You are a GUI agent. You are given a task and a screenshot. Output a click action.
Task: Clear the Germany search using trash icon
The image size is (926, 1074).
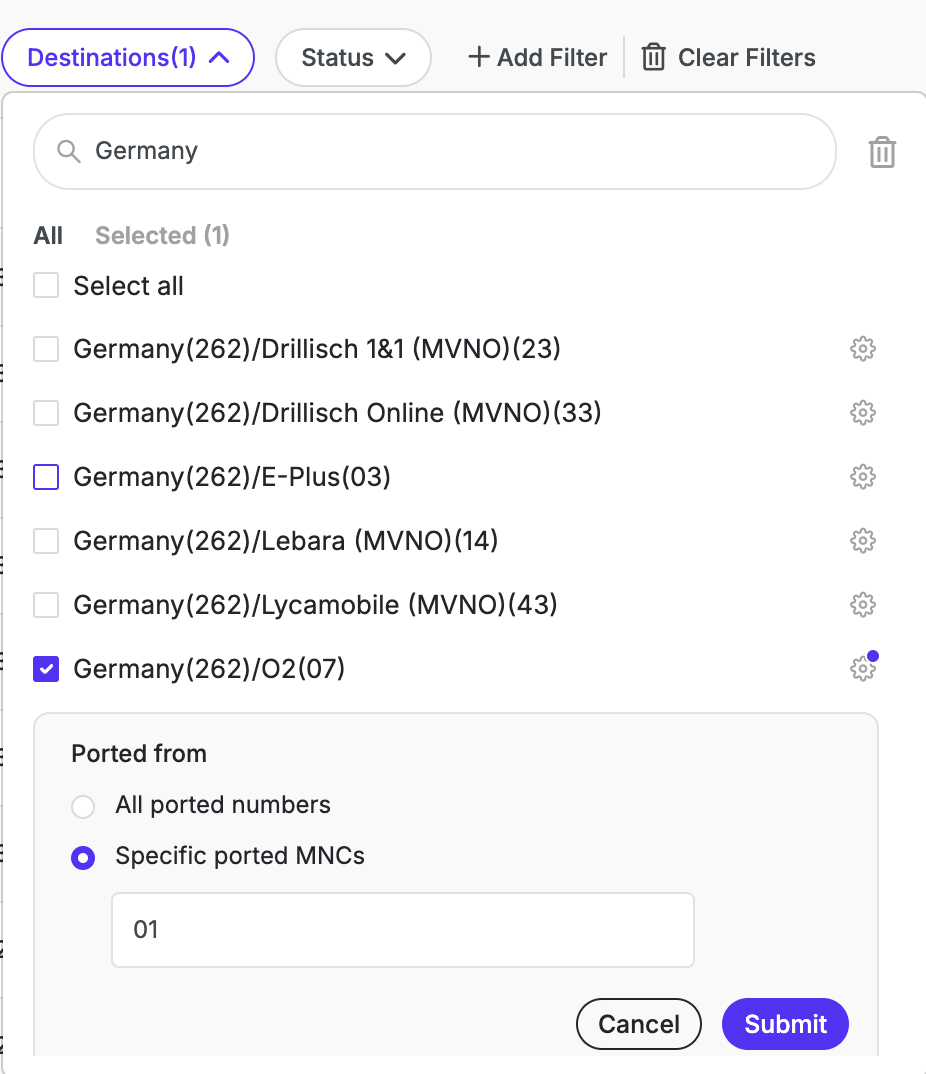881,152
